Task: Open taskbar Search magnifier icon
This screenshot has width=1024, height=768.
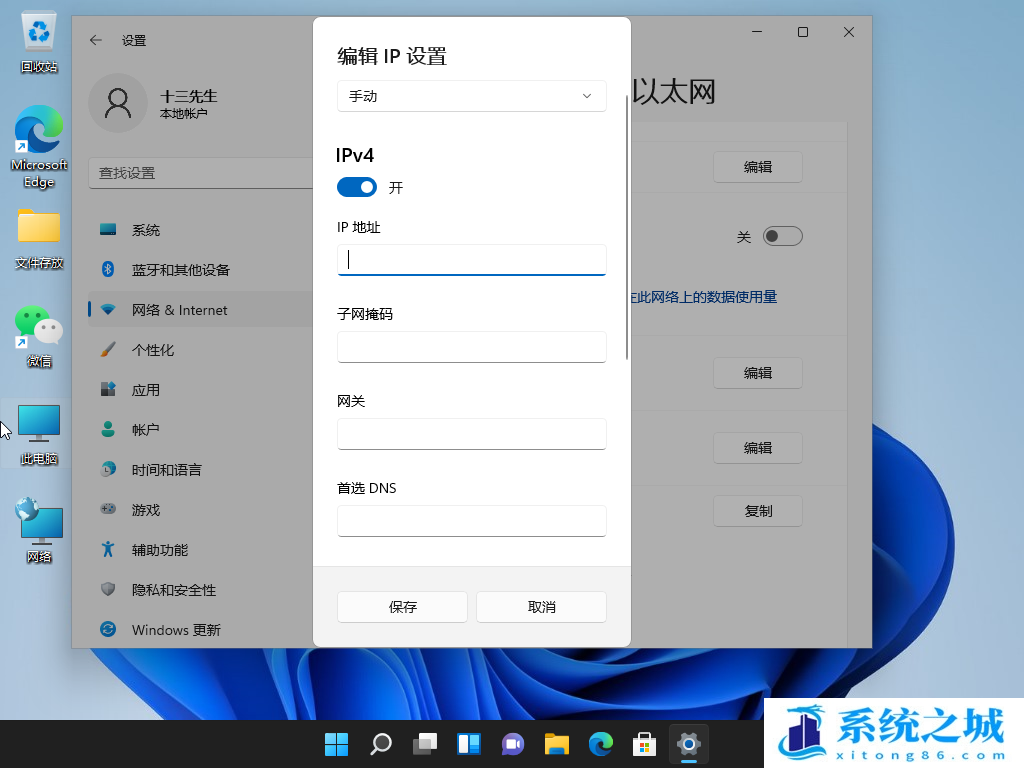Action: click(x=381, y=744)
